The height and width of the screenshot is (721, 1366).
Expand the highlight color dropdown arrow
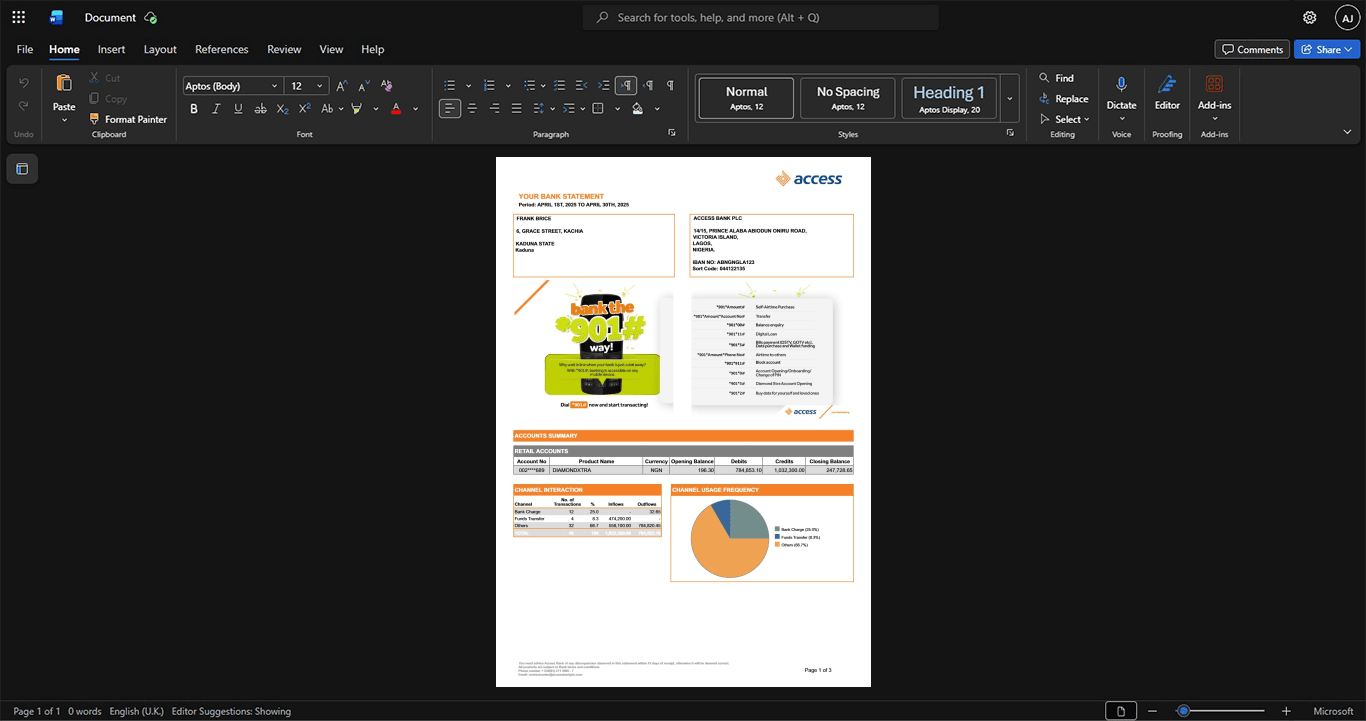(x=376, y=108)
